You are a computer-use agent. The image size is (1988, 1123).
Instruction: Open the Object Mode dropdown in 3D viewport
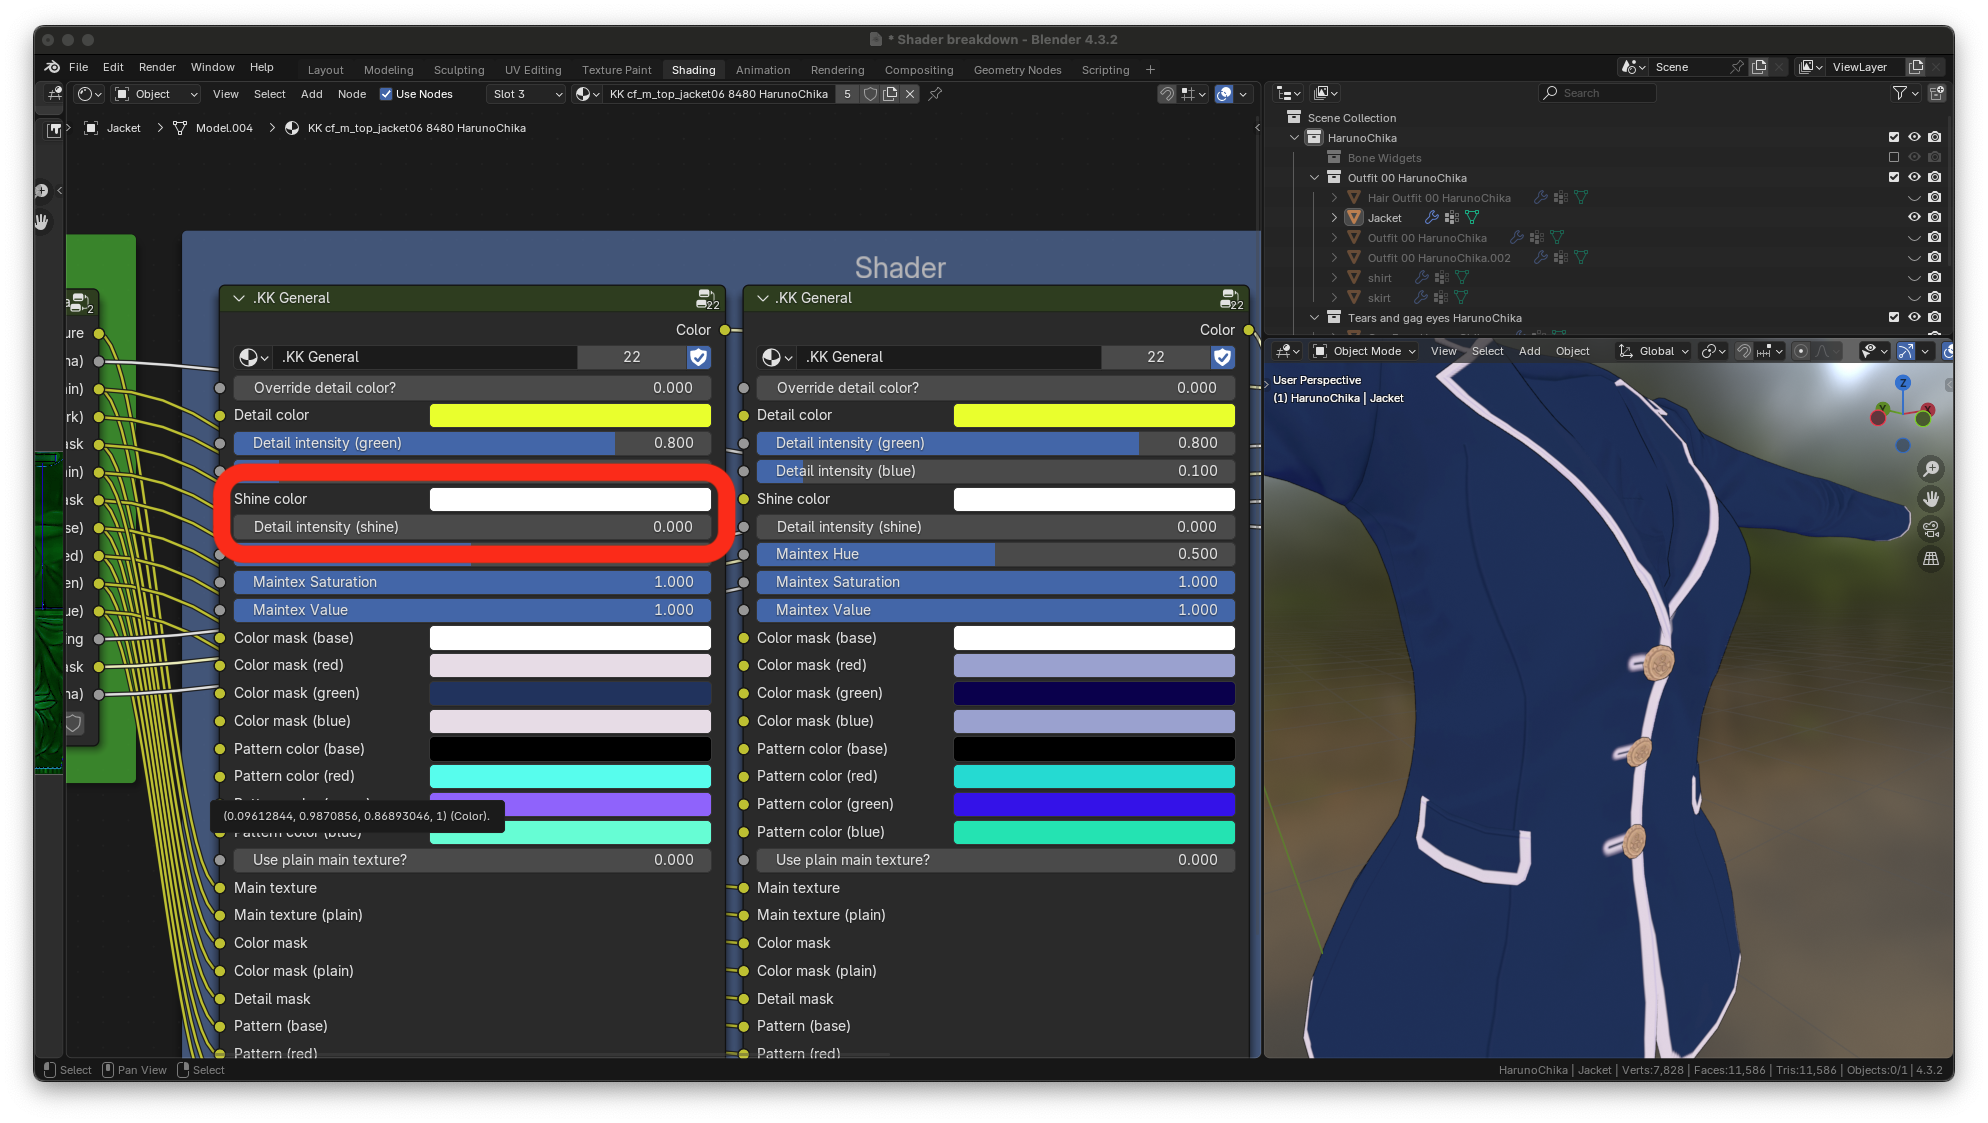pyautogui.click(x=1365, y=351)
